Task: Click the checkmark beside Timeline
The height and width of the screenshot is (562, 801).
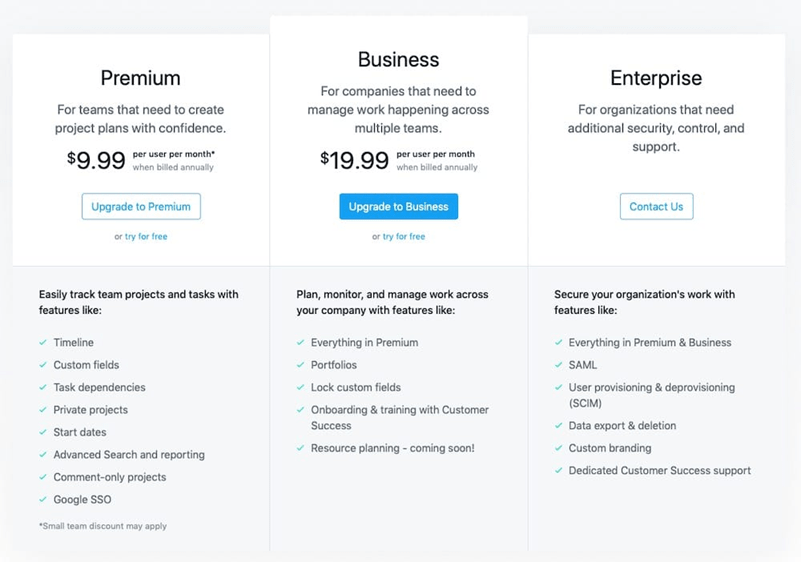Action: pos(43,342)
